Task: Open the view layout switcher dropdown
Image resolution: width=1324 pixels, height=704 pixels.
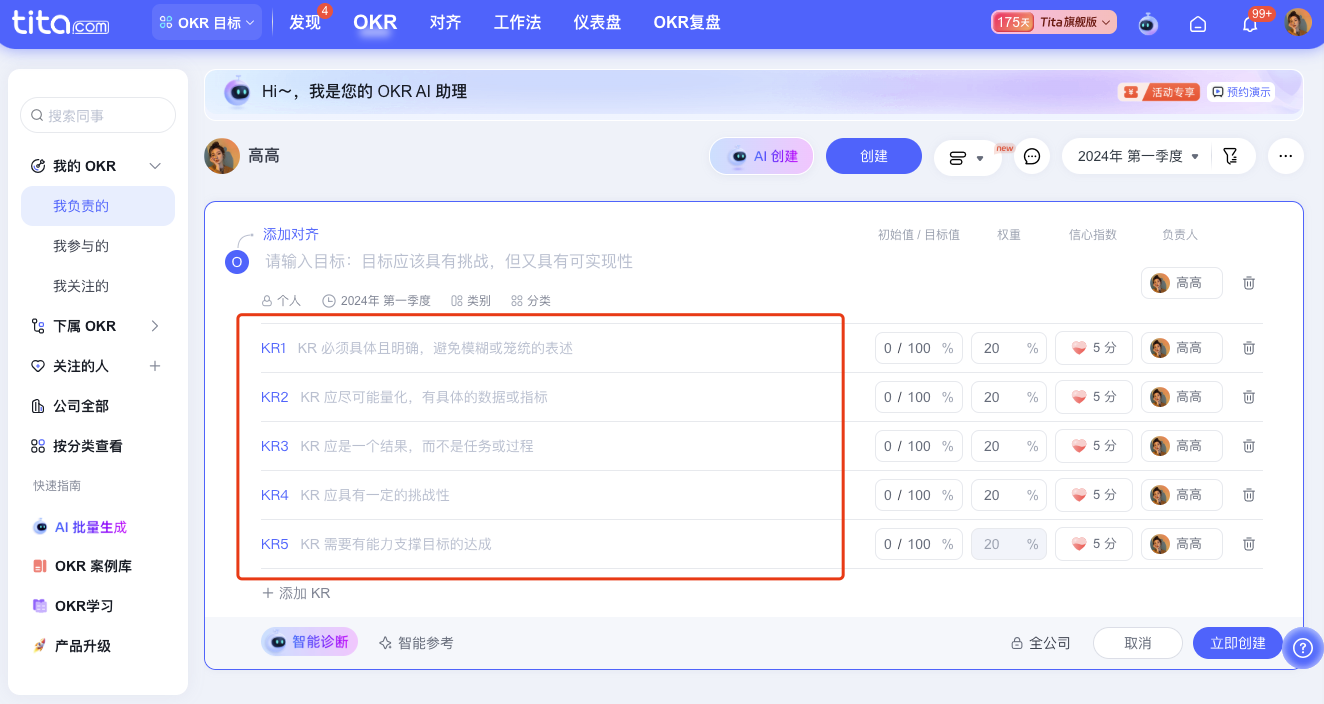Action: pos(967,158)
